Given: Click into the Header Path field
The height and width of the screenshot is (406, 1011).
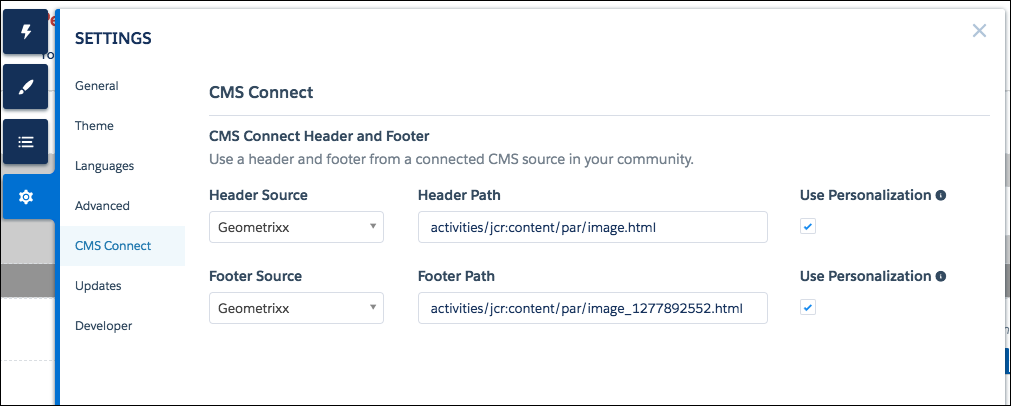Looking at the screenshot, I should pos(593,227).
